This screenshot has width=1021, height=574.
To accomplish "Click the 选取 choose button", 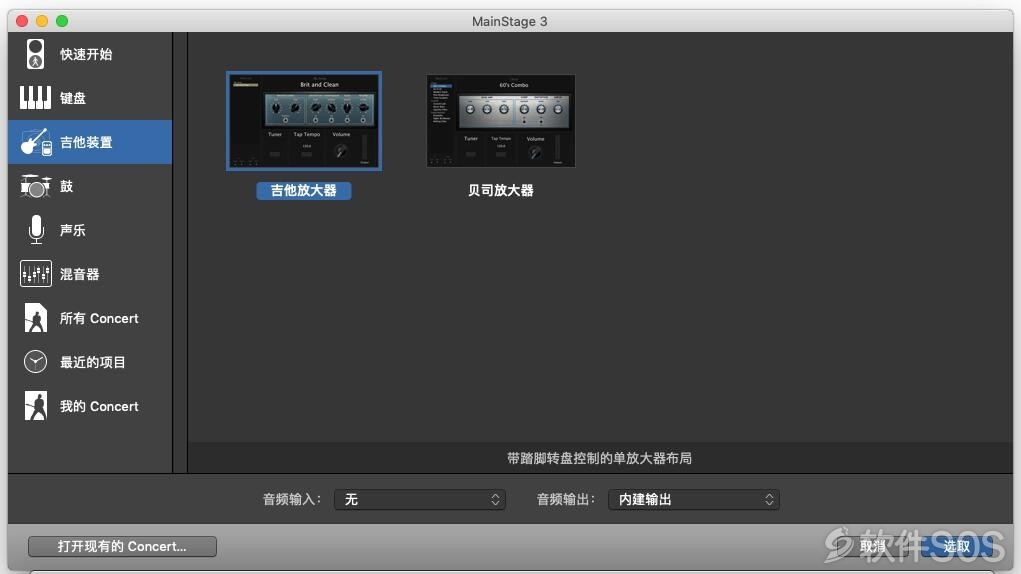I will point(957,546).
